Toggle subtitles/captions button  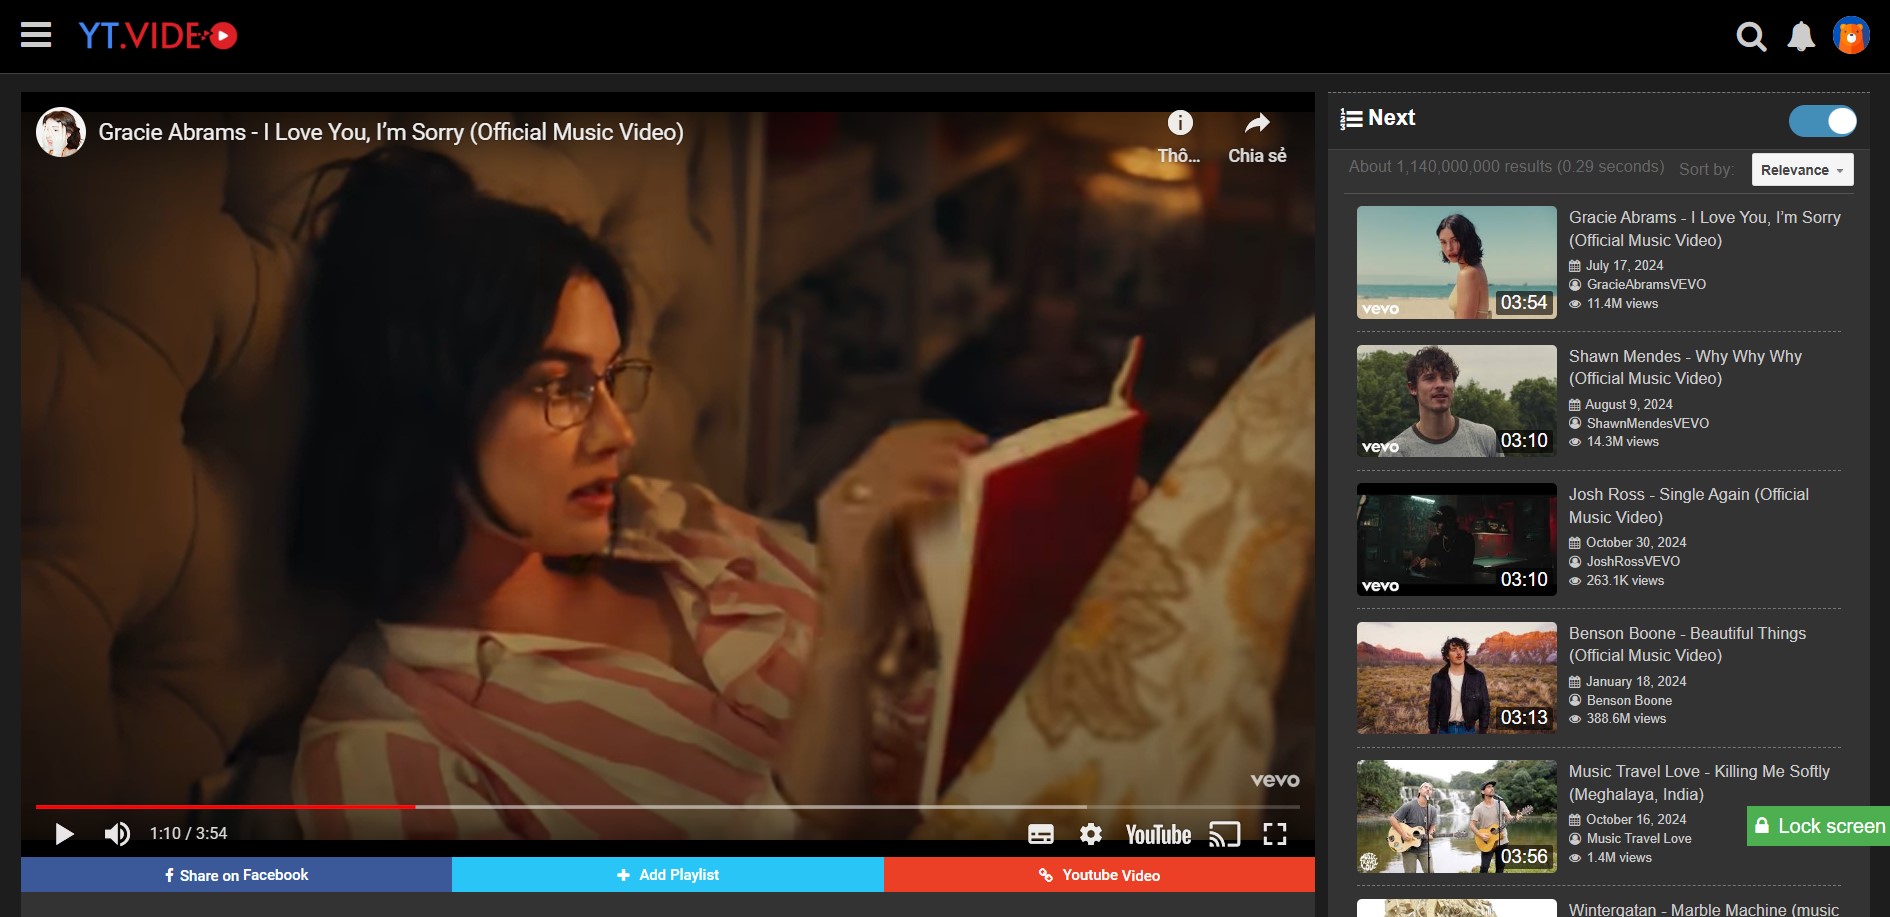click(1041, 834)
